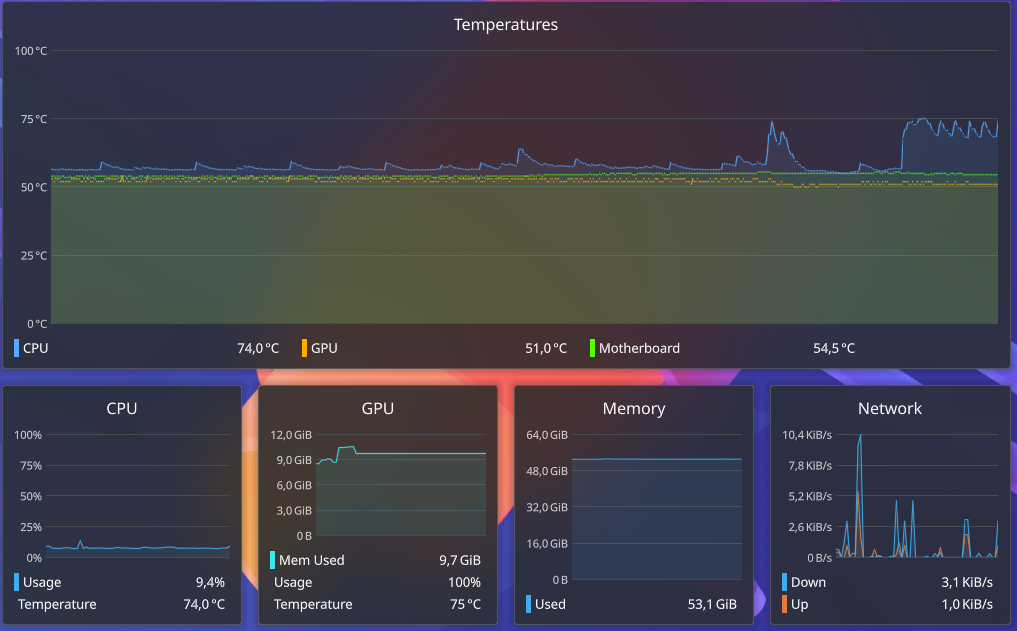Viewport: 1017px width, 631px height.
Task: Click the Temperature label in GPU widget
Action: point(313,604)
